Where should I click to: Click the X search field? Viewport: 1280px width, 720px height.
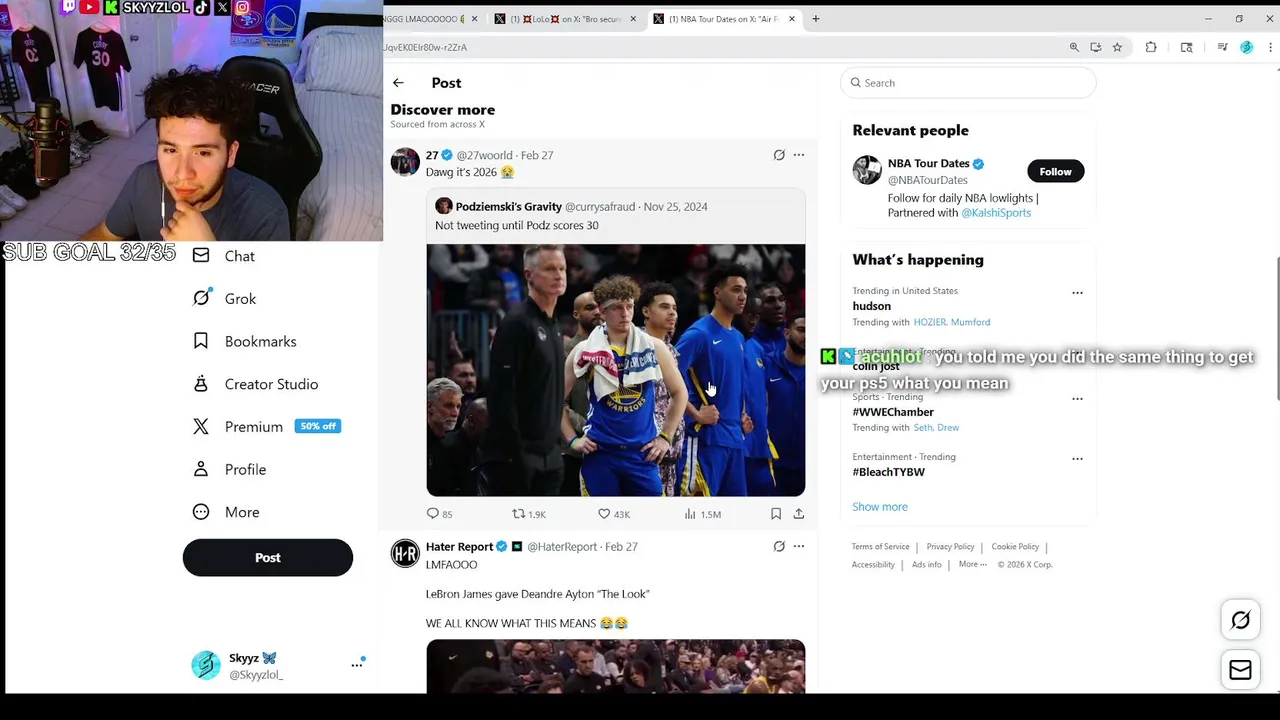coord(968,83)
